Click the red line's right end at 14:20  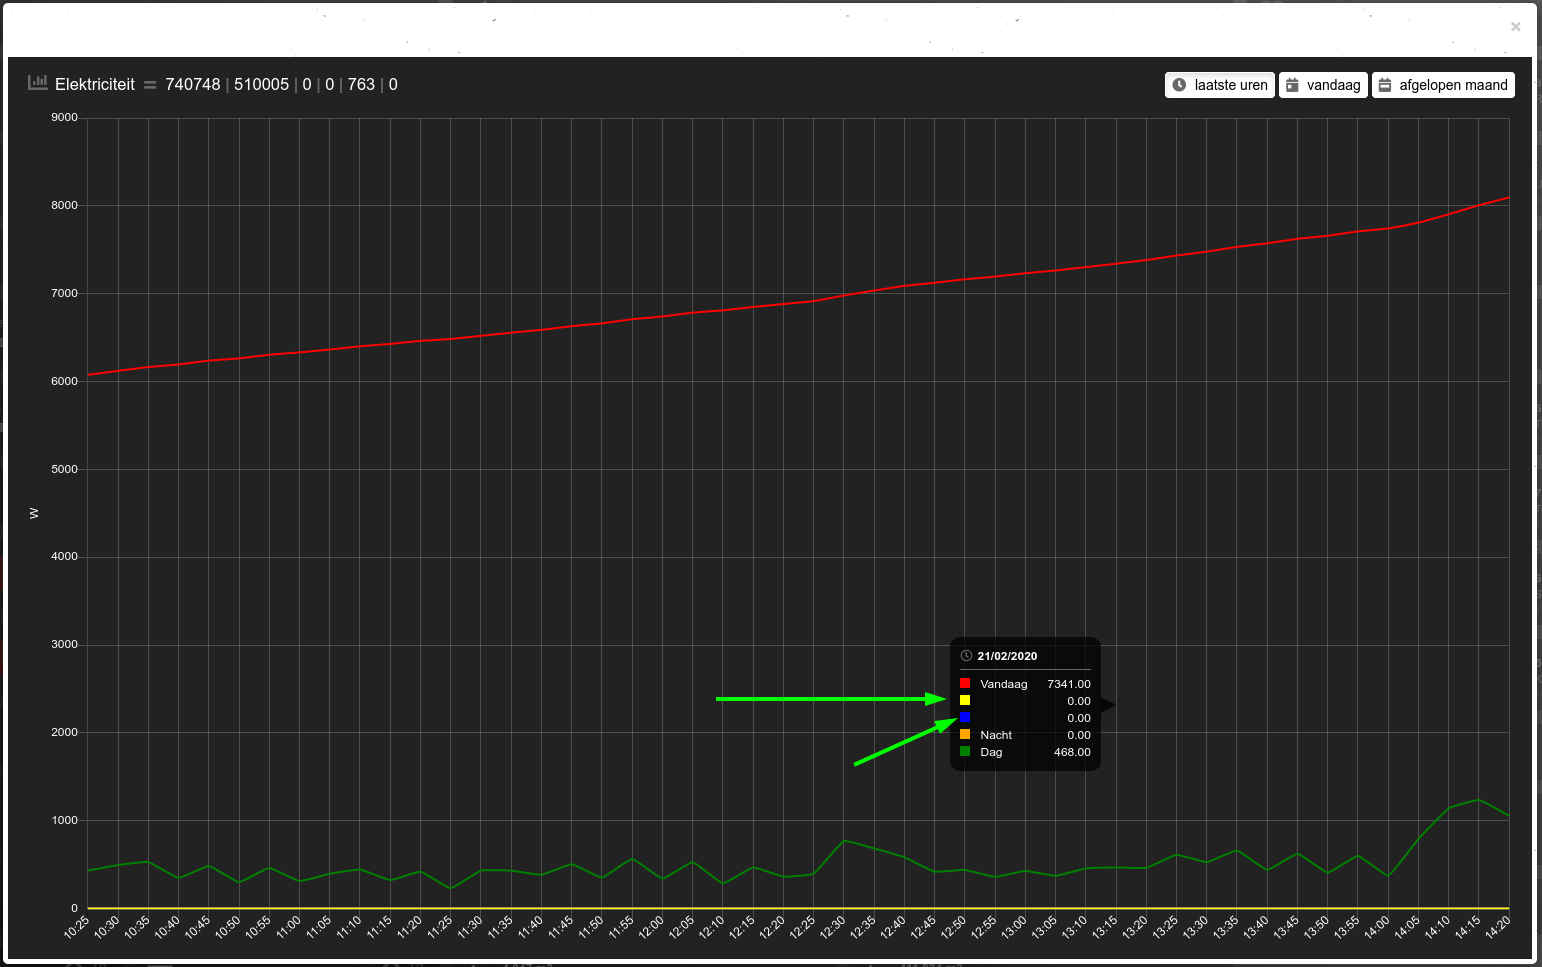(1507, 198)
